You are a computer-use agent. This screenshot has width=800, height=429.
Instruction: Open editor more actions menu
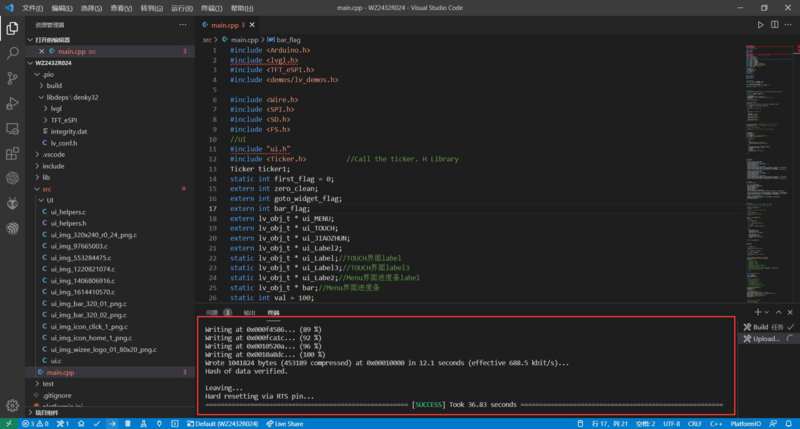[x=788, y=24]
